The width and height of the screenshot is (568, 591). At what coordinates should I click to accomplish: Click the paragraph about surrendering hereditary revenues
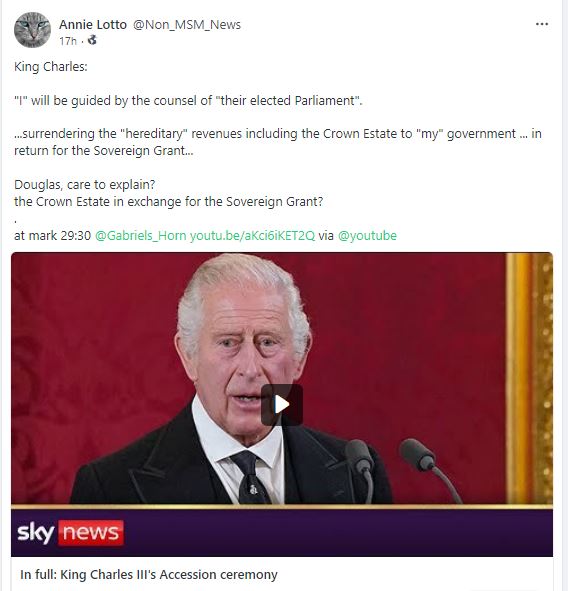[278, 142]
